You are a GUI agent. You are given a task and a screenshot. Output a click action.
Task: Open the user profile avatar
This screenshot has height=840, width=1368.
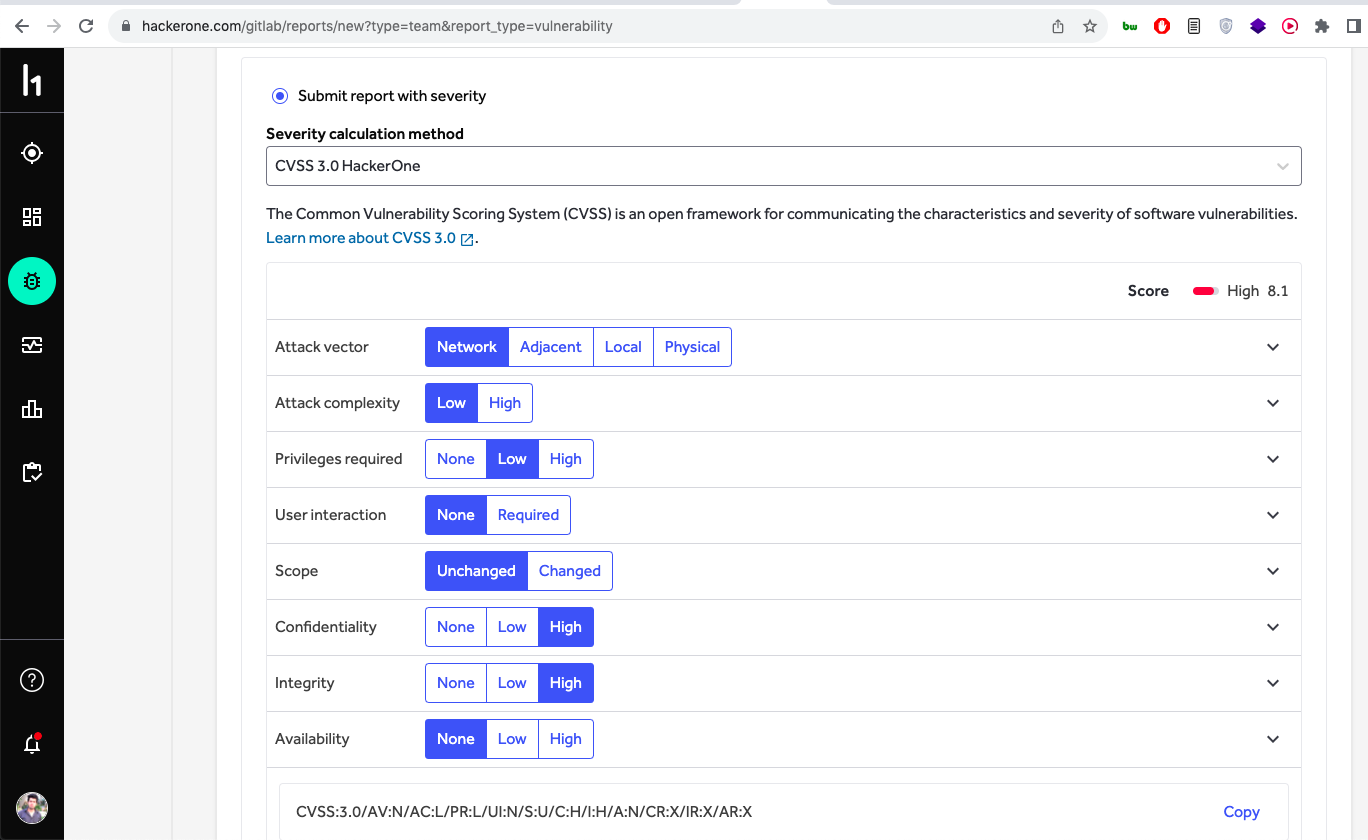click(x=32, y=808)
